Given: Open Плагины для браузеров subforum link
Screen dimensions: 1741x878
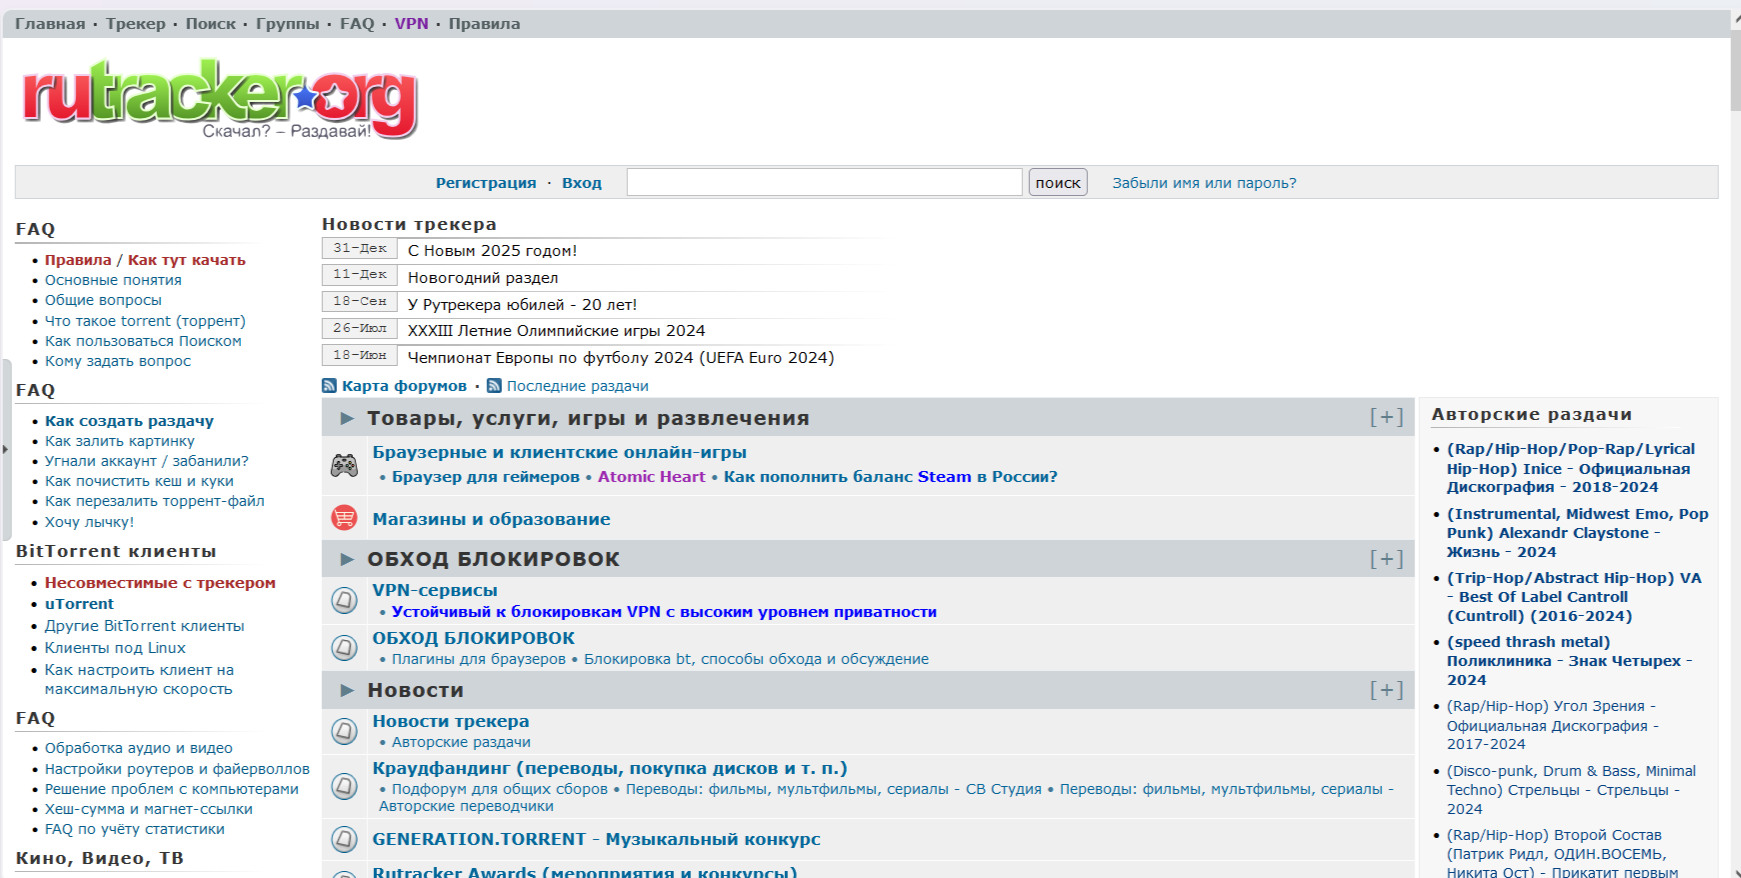Looking at the screenshot, I should pyautogui.click(x=478, y=659).
